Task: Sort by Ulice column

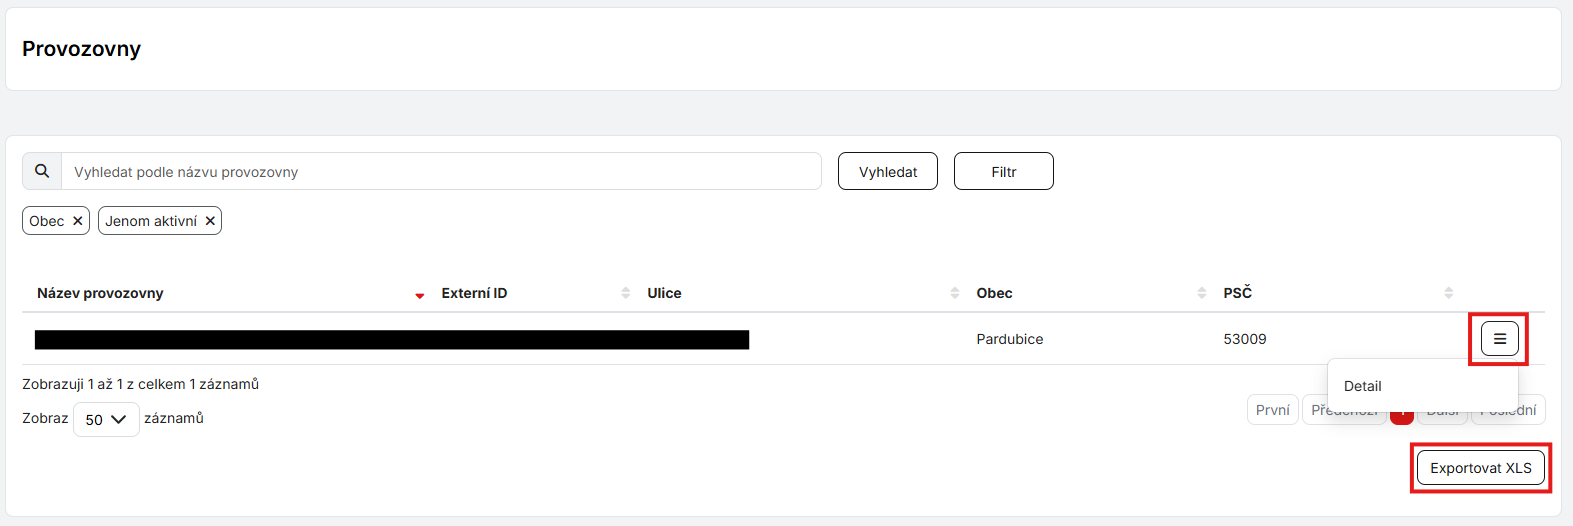Action: tap(954, 293)
